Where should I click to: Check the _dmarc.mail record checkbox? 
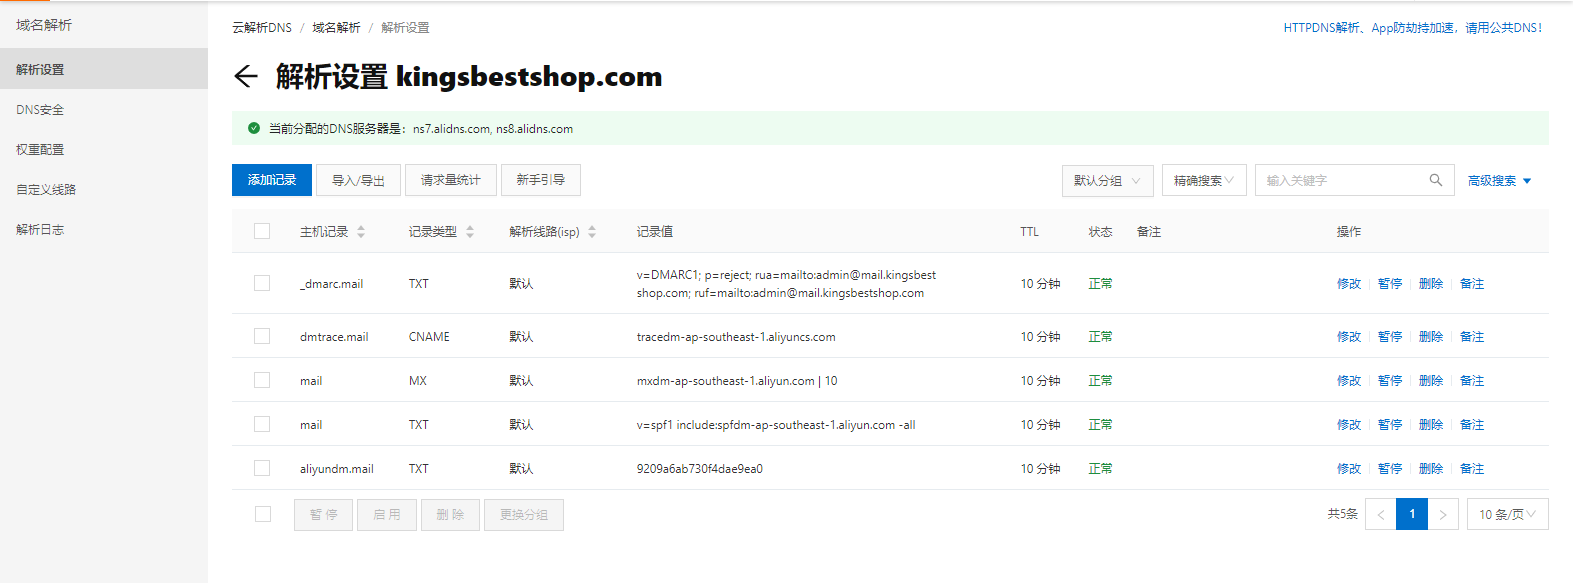pos(262,283)
